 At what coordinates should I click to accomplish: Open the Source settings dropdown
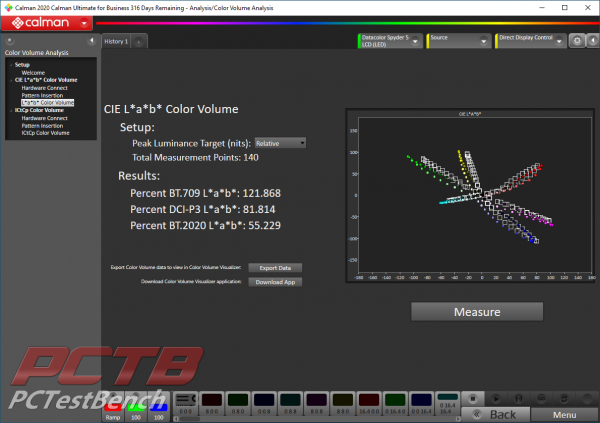click(483, 41)
